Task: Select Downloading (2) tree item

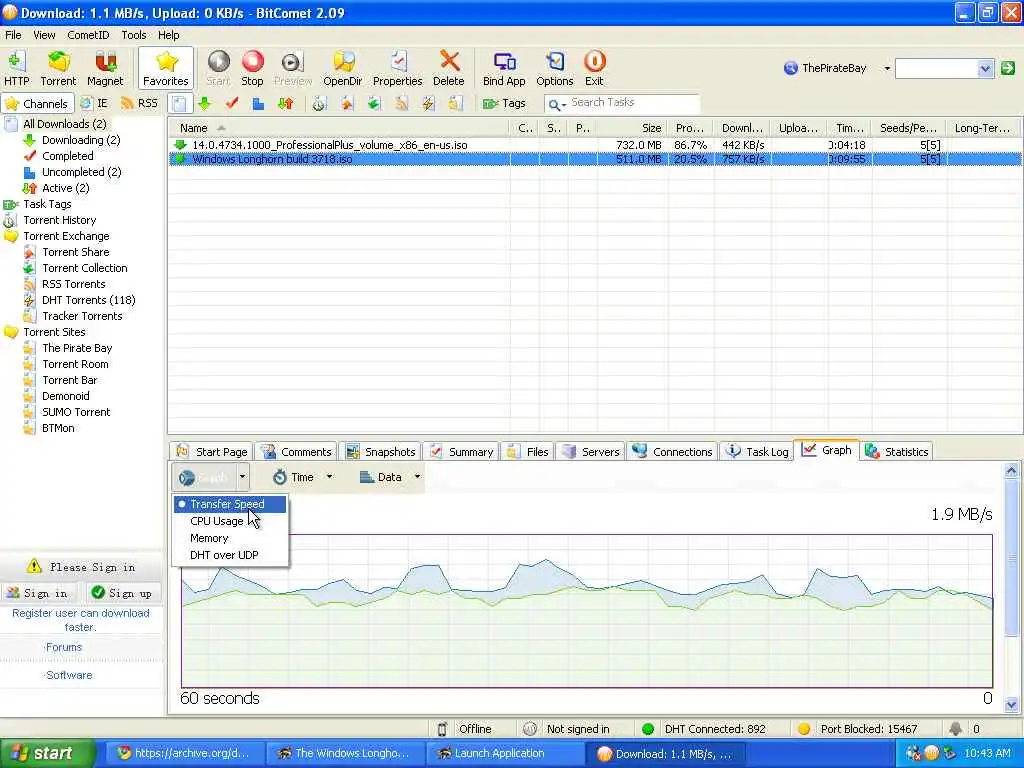Action: point(81,140)
